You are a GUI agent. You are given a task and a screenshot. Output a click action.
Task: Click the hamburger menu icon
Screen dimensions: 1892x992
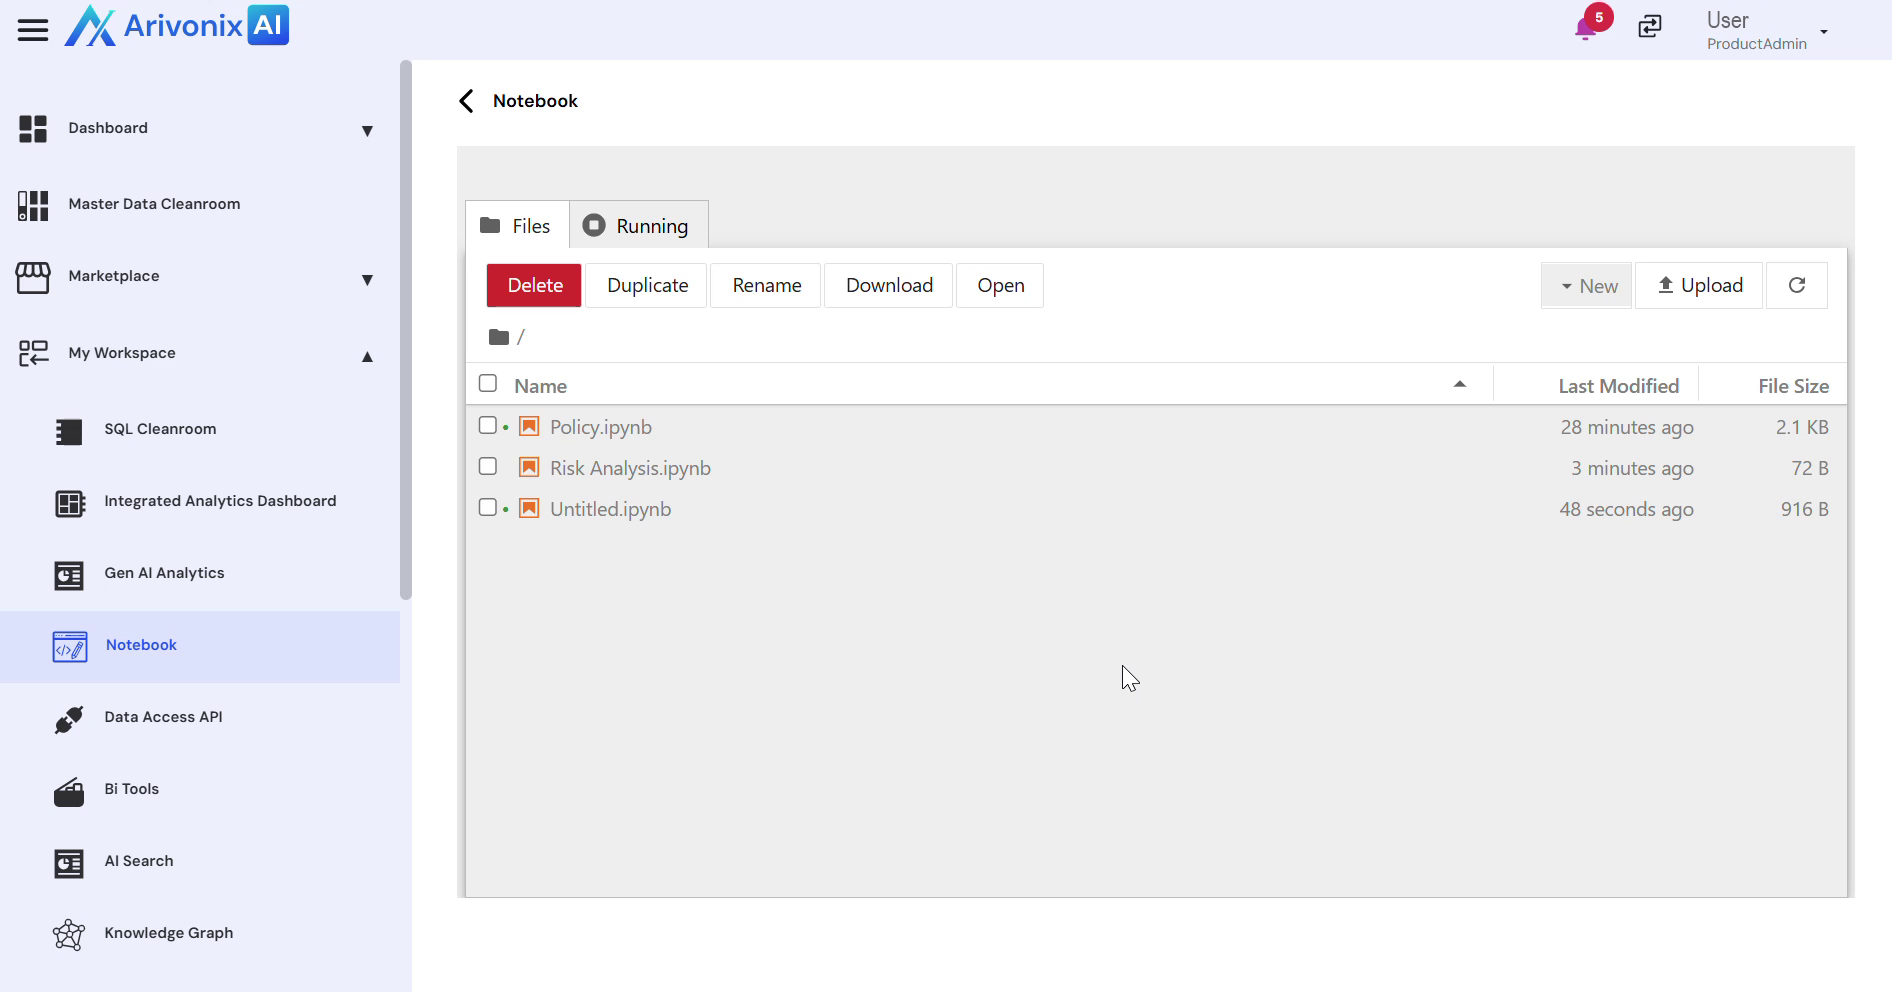tap(33, 30)
